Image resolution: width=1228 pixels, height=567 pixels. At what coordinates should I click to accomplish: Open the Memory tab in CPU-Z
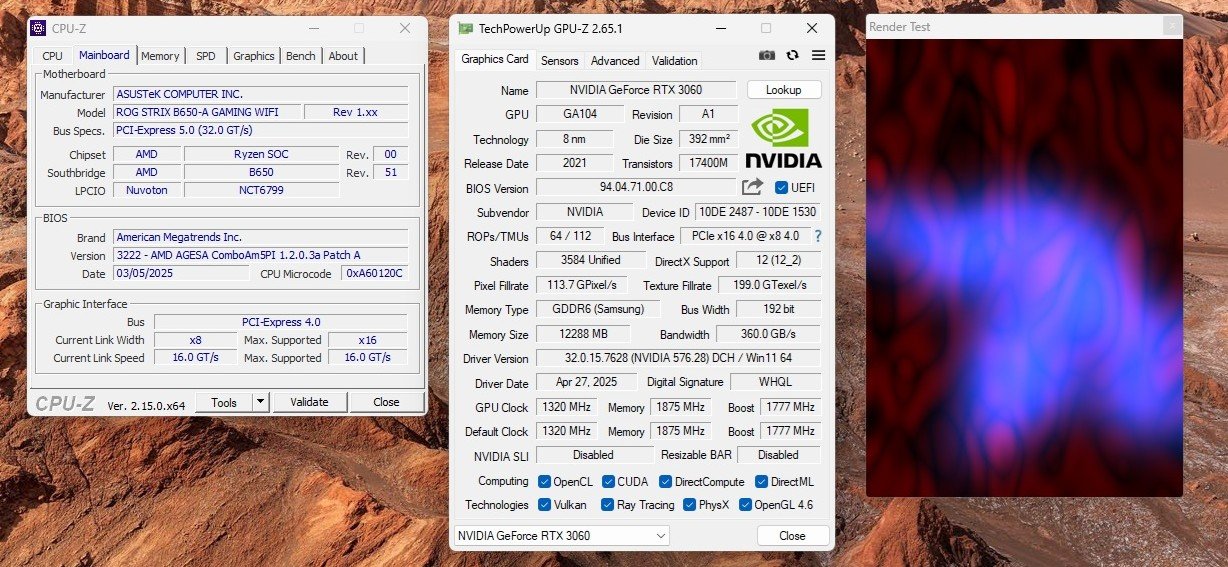(x=160, y=56)
